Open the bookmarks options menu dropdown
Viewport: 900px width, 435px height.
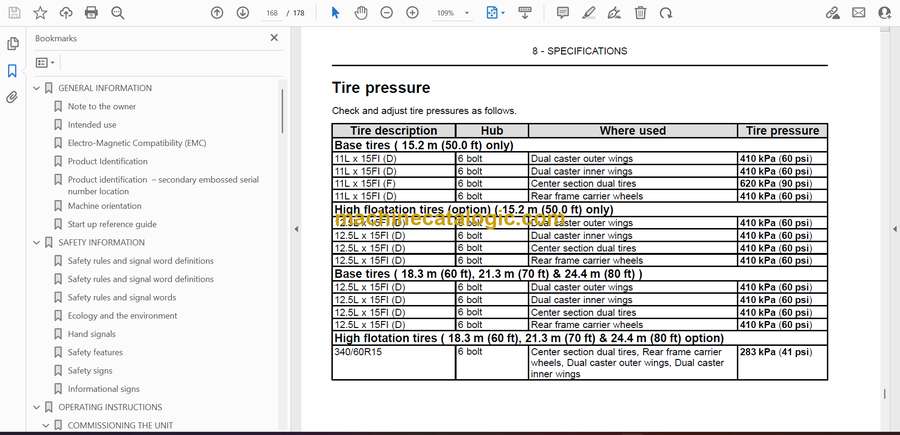(x=45, y=62)
